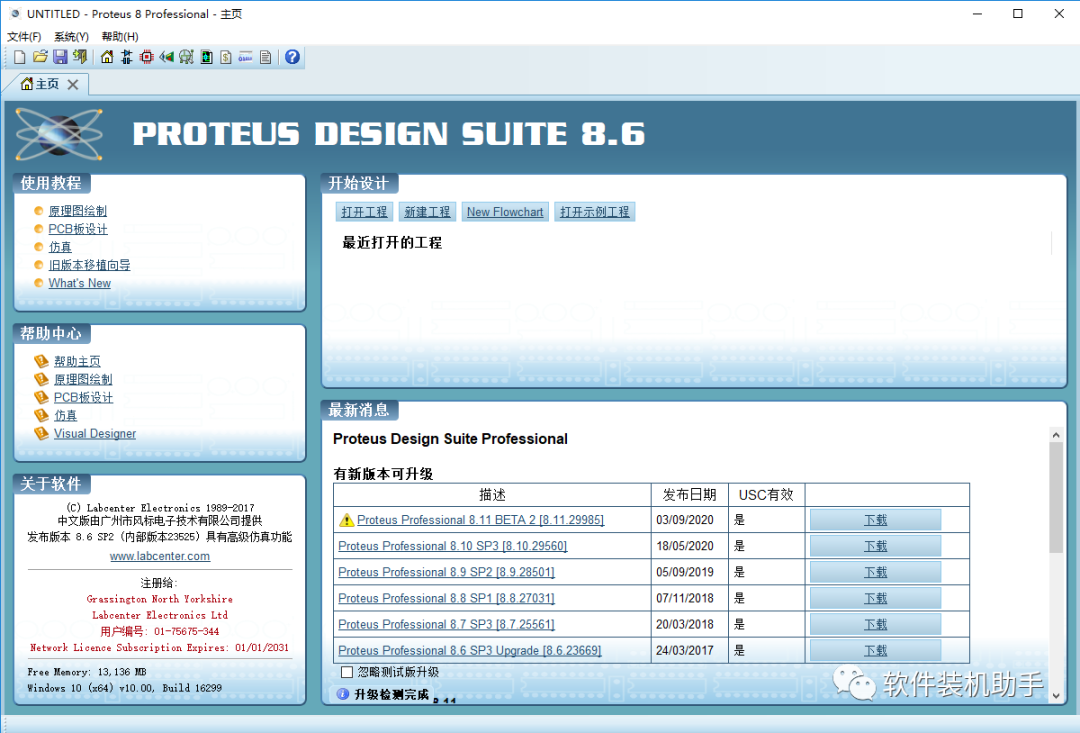Open 仿真 help in 帮助中心
This screenshot has height=733, width=1080.
coord(65,415)
